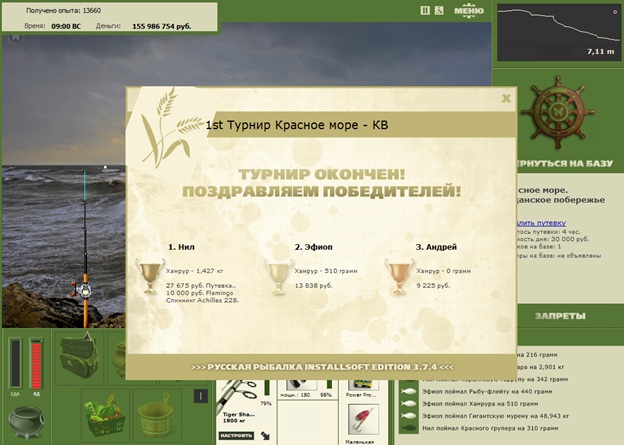Click the Хамрур - 0 грамм result
The height and width of the screenshot is (445, 624).
pyautogui.click(x=443, y=271)
